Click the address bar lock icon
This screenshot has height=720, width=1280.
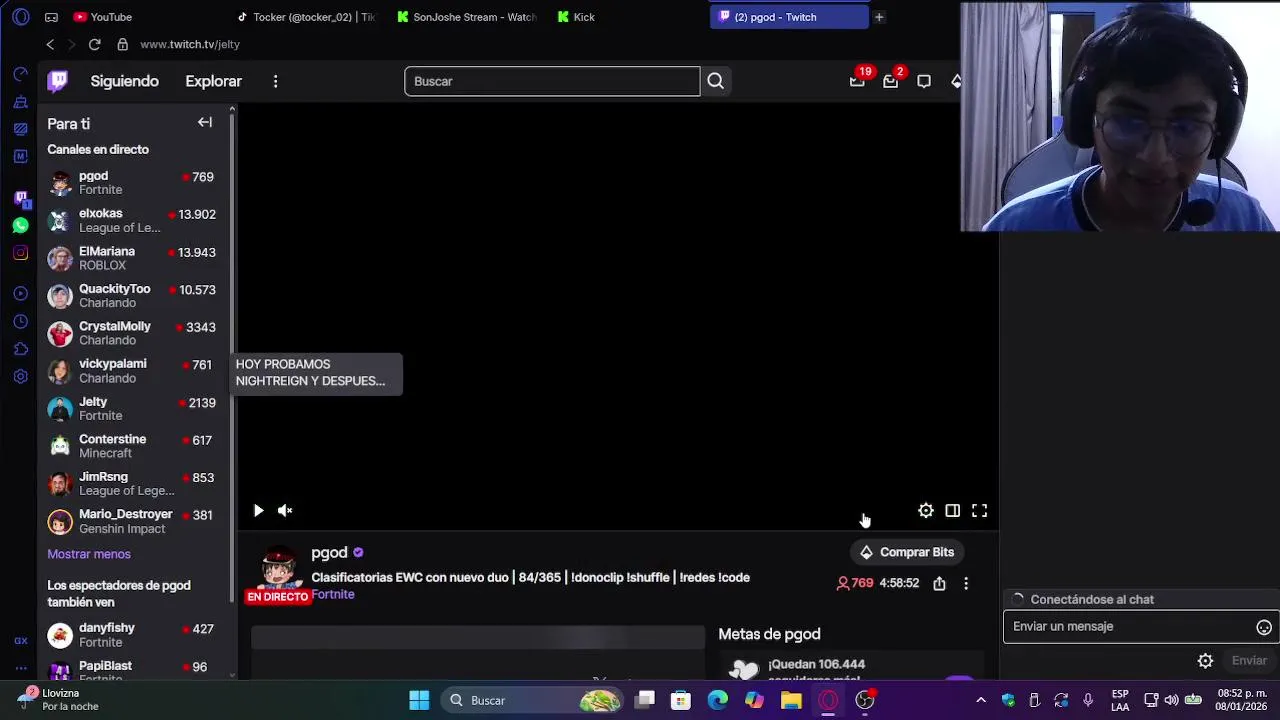point(122,44)
